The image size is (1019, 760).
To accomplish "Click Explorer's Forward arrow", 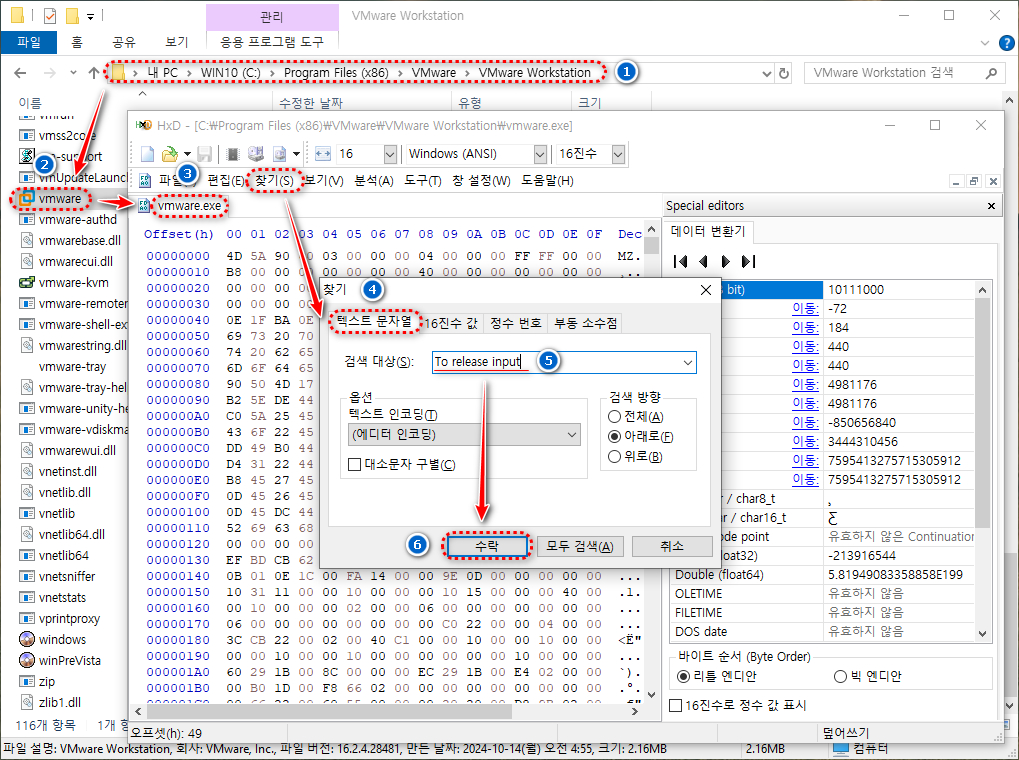I will click(x=49, y=73).
